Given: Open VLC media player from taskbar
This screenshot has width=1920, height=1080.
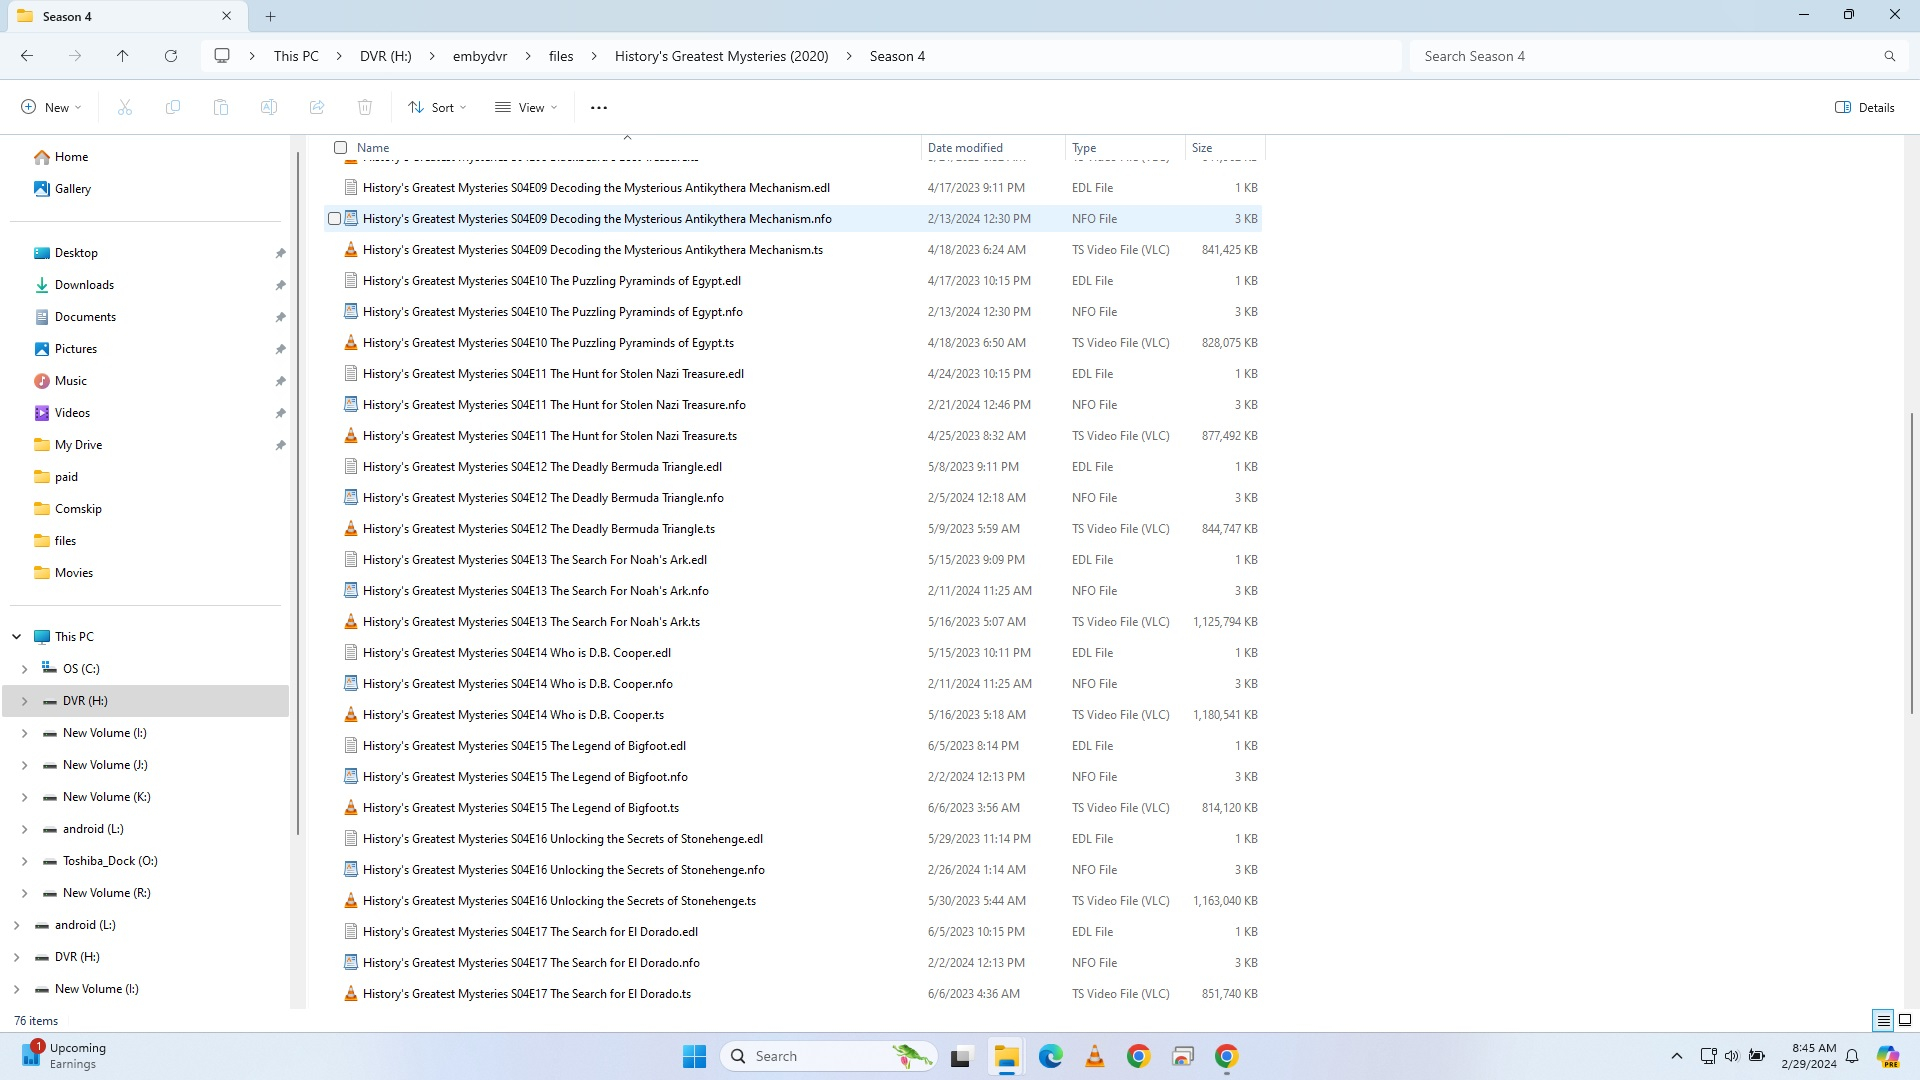Looking at the screenshot, I should click(1095, 1056).
